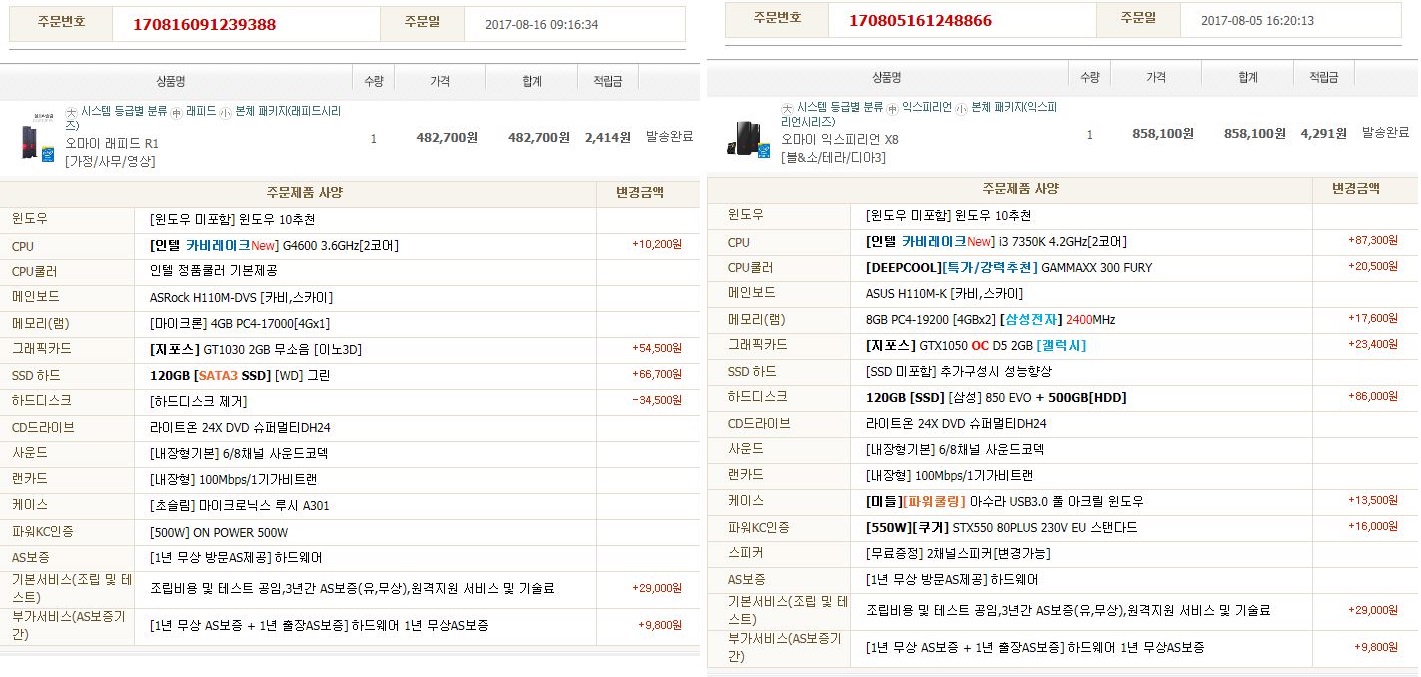This screenshot has width=1421, height=677.
Task: Click the 小 icon before 본체 패키지(래피드시리즈)
Action: click(226, 111)
